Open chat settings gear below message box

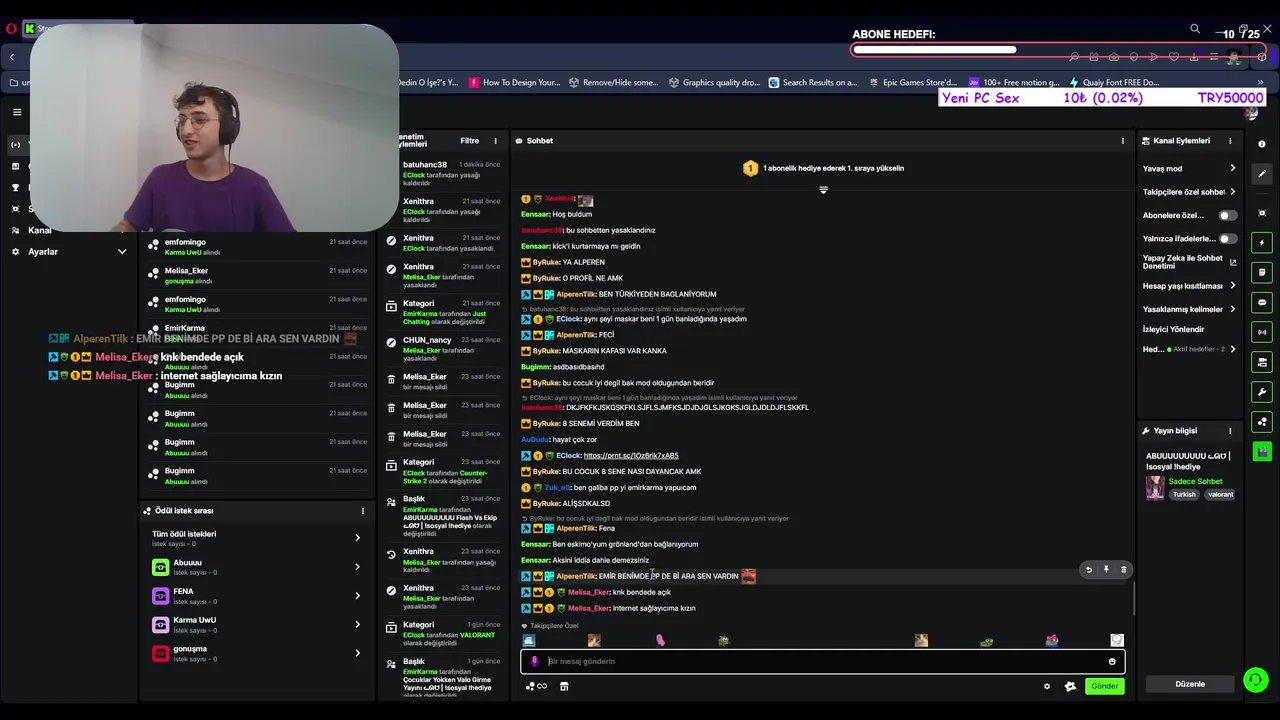(x=1047, y=686)
